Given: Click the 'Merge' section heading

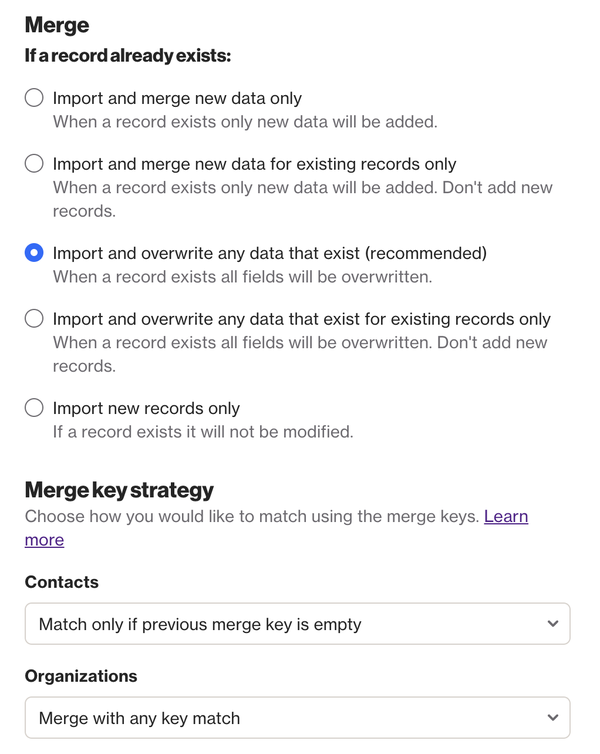Looking at the screenshot, I should click(x=57, y=25).
